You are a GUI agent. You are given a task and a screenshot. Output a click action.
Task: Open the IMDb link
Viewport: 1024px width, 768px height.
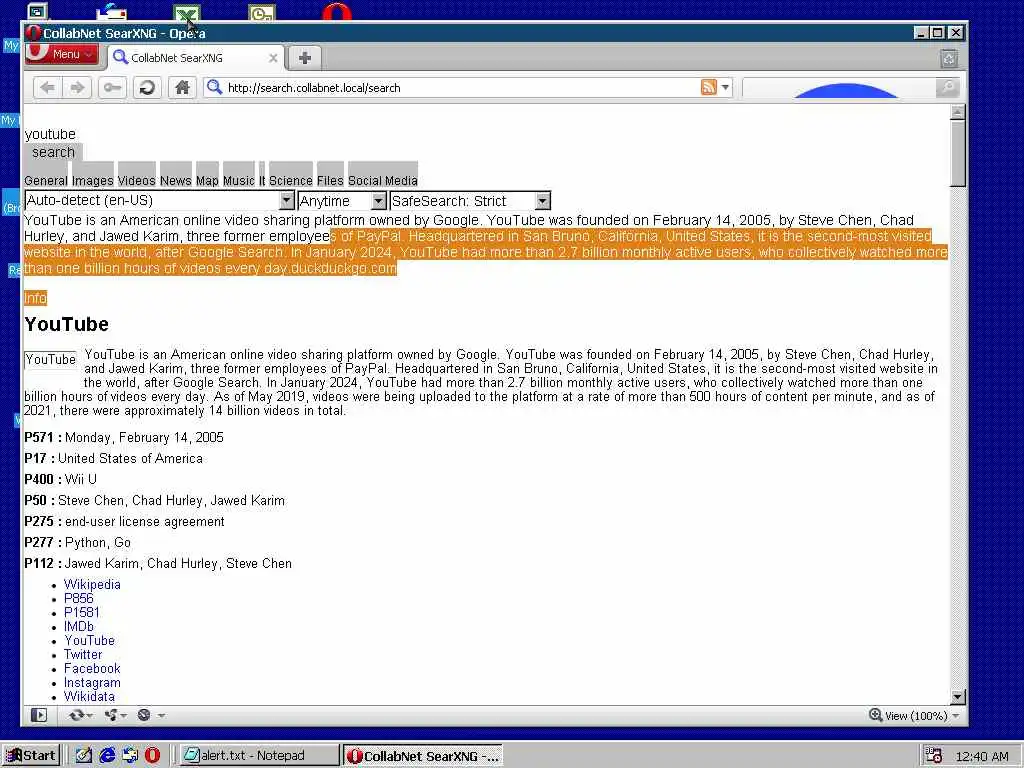78,626
